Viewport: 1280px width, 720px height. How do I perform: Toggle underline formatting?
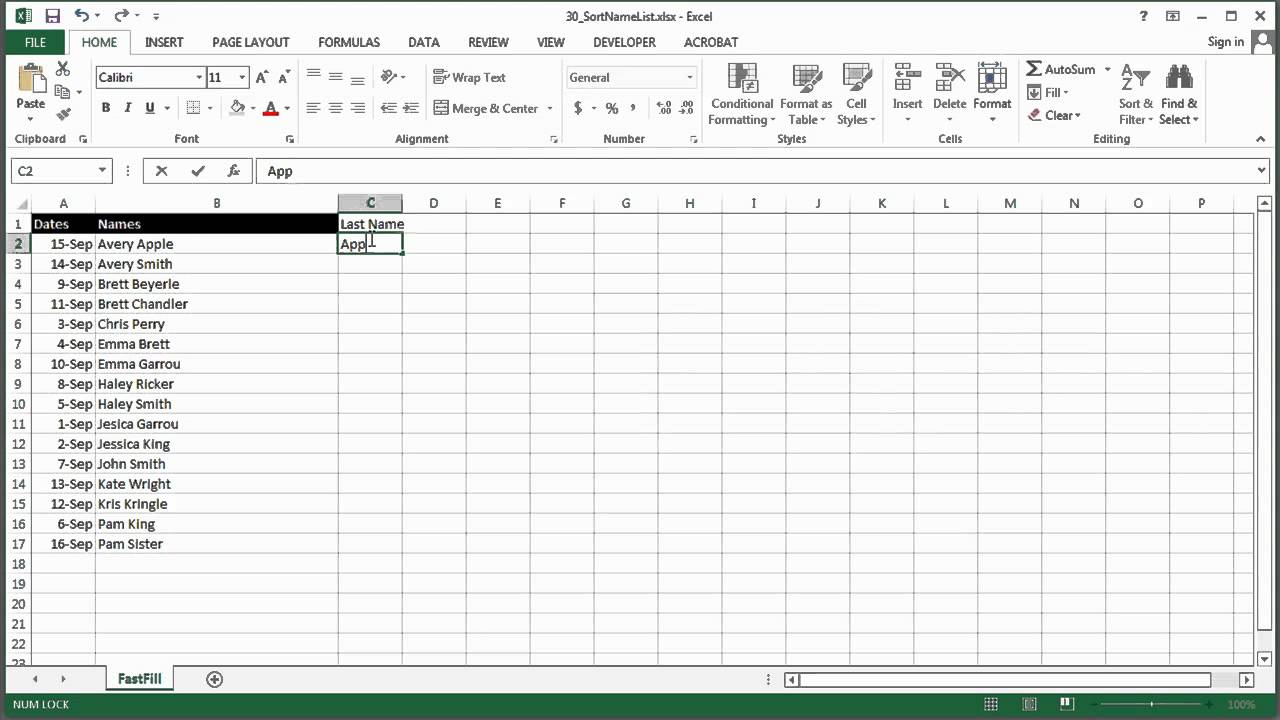[150, 108]
